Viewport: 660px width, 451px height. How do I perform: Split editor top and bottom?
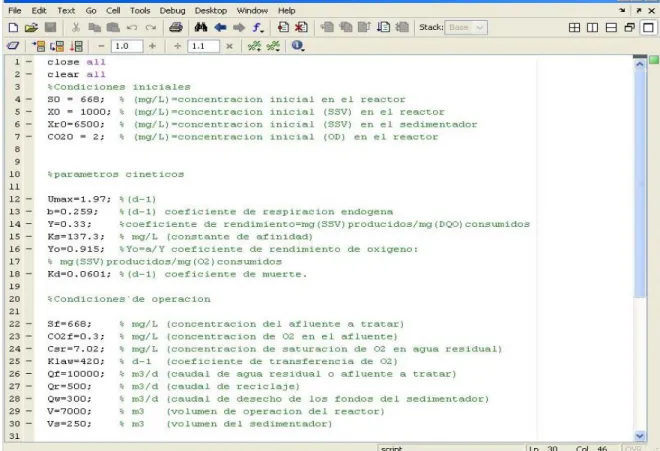611,28
